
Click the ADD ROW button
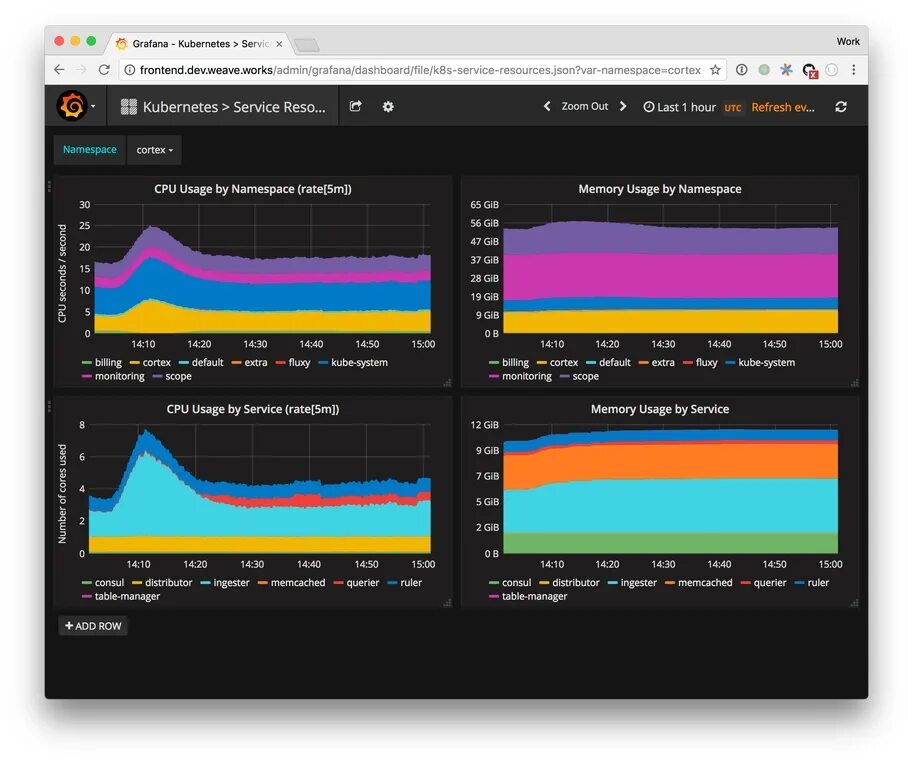[93, 626]
